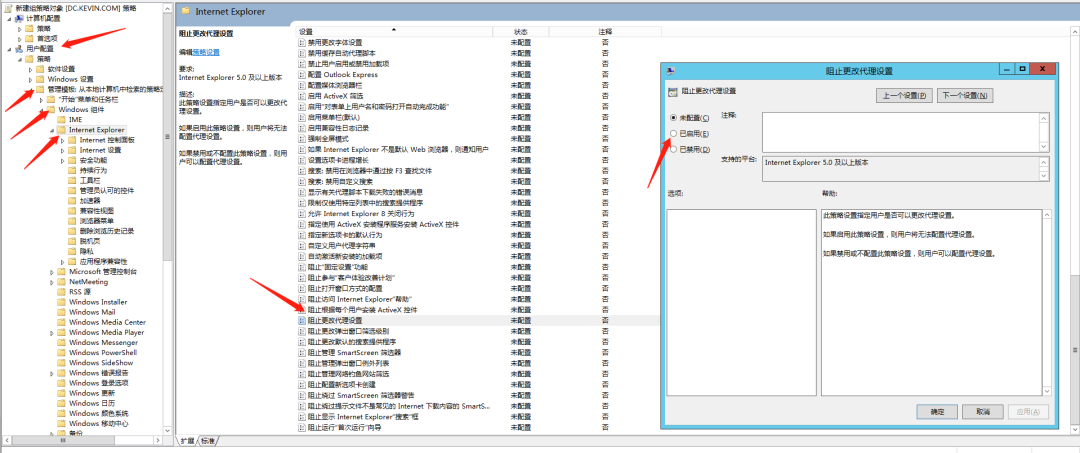The width and height of the screenshot is (1080, 453).
Task: Expand the Windows Media Player node
Action: click(x=52, y=333)
